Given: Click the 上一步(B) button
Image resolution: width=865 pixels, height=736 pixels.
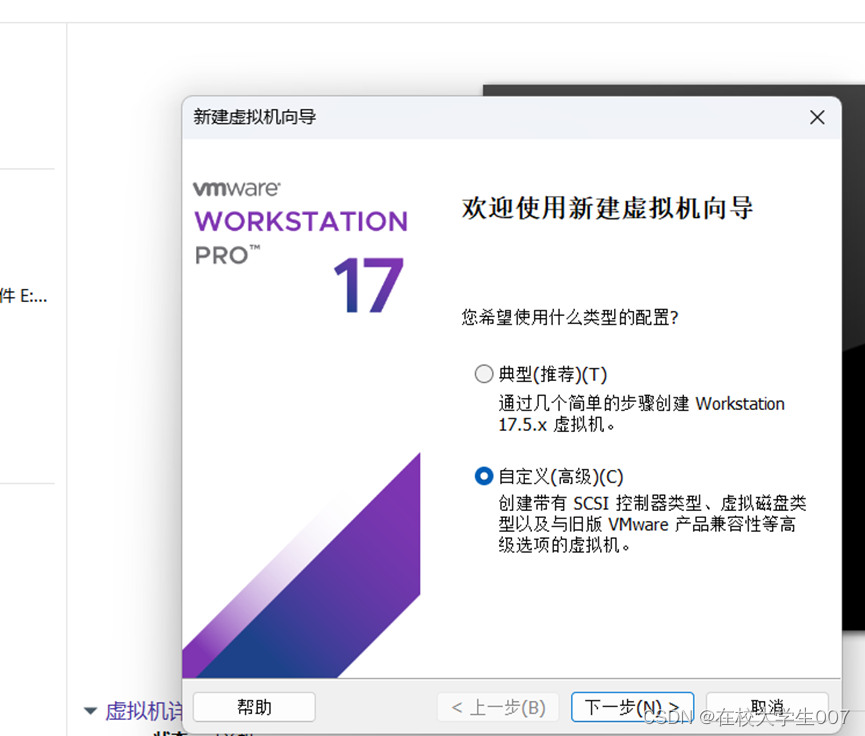Looking at the screenshot, I should tap(498, 707).
